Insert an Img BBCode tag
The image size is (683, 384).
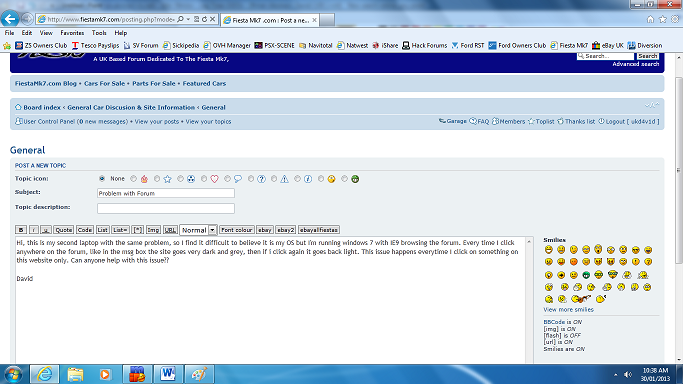click(153, 230)
